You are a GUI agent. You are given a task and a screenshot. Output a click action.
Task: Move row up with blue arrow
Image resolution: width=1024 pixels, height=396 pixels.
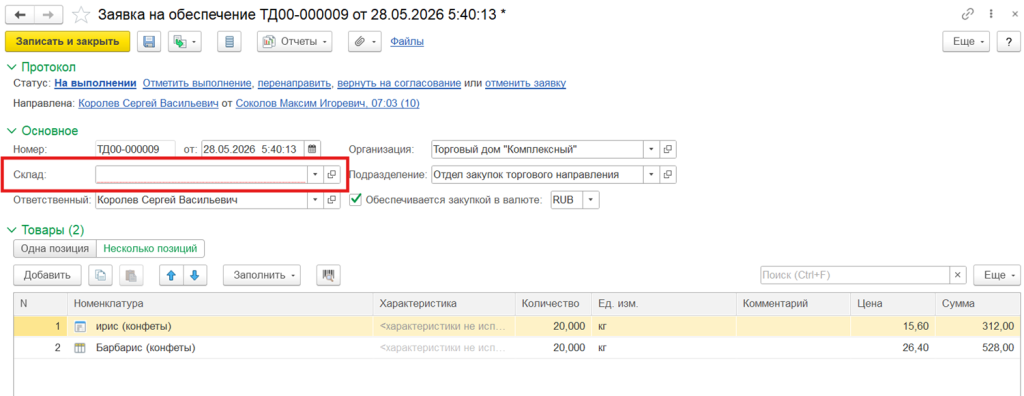[171, 275]
